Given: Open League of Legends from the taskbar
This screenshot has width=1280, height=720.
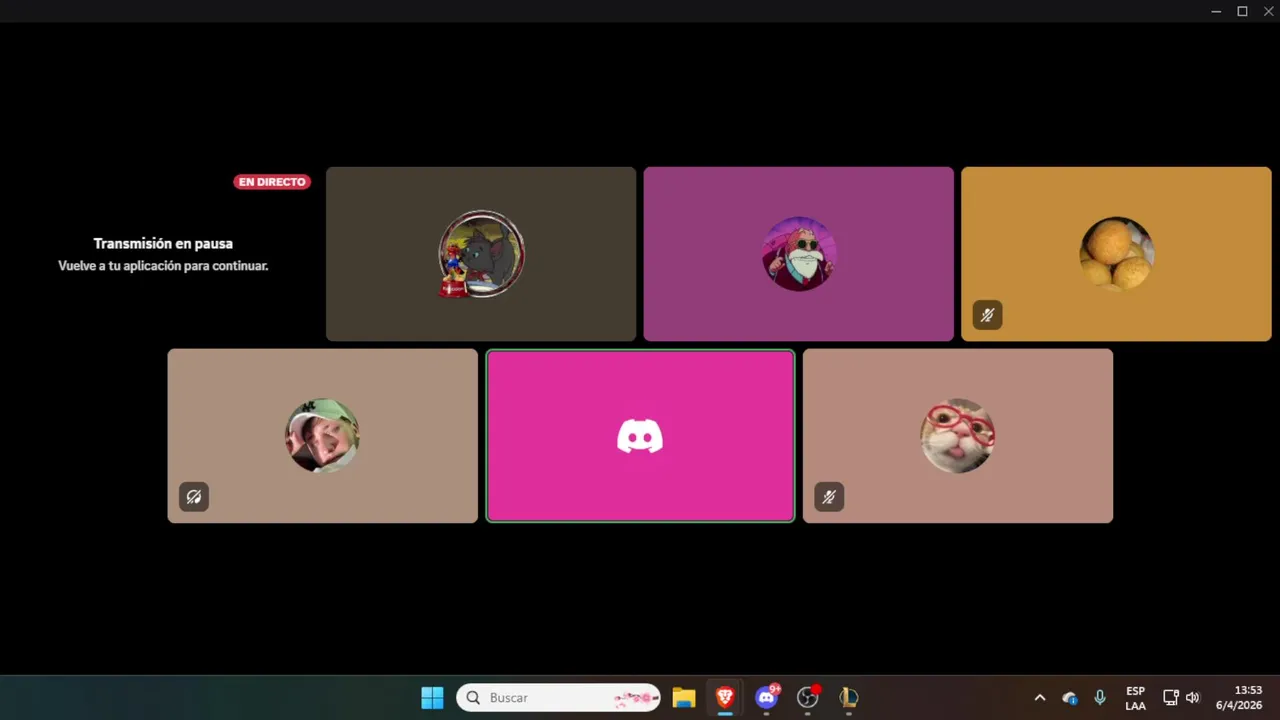Looking at the screenshot, I should (849, 697).
